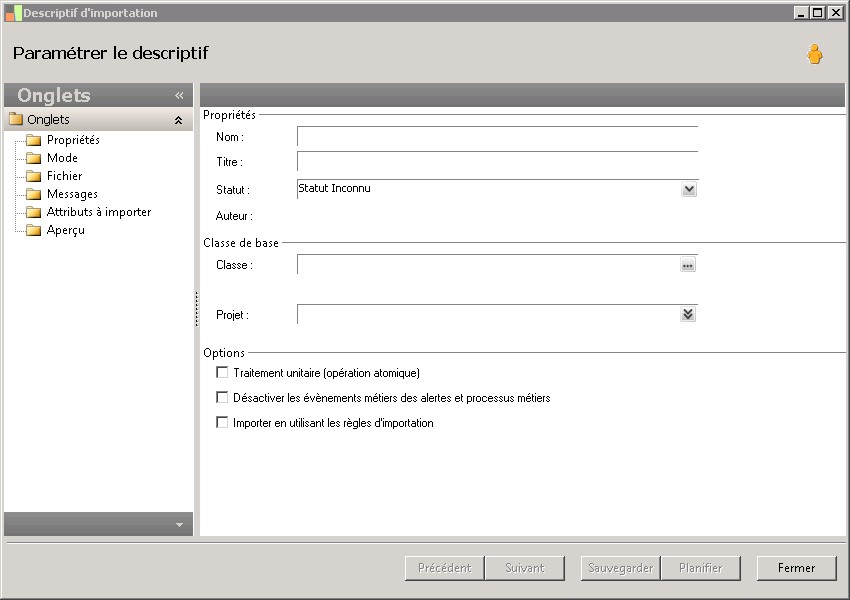Click the Messages folder icon
This screenshot has width=850, height=600.
coord(33,194)
